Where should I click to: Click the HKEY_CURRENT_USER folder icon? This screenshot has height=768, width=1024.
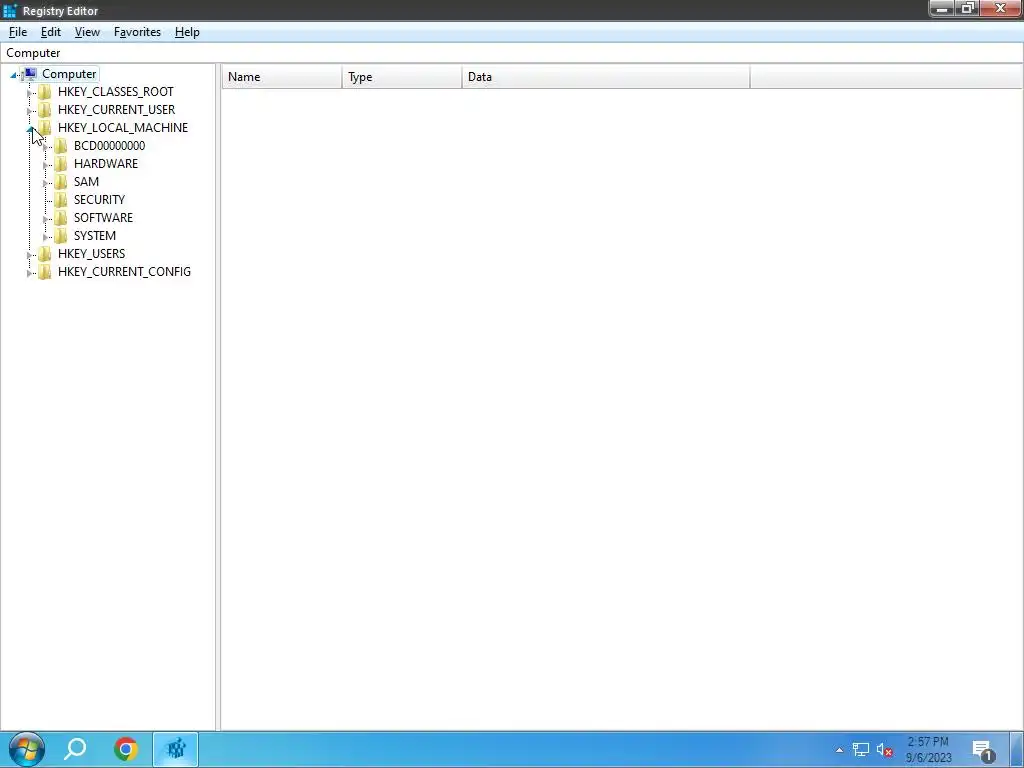tap(44, 110)
